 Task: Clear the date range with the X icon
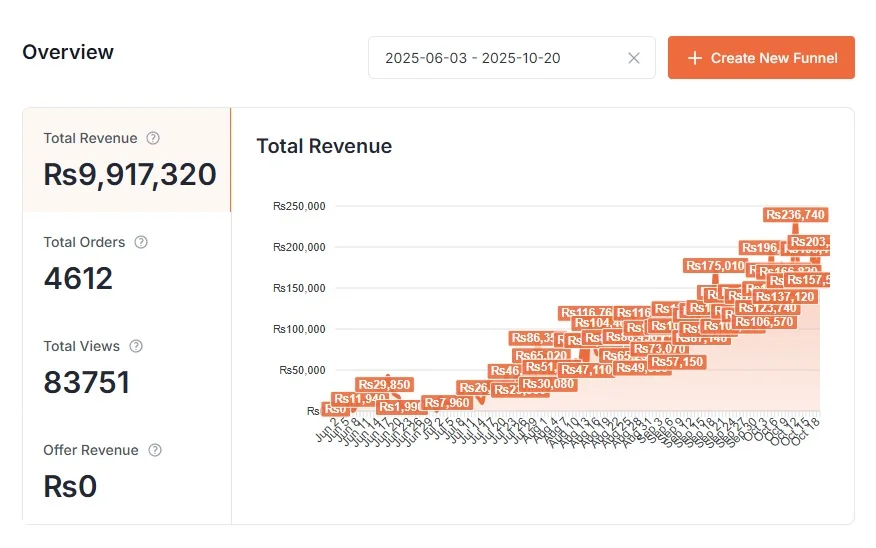point(634,58)
